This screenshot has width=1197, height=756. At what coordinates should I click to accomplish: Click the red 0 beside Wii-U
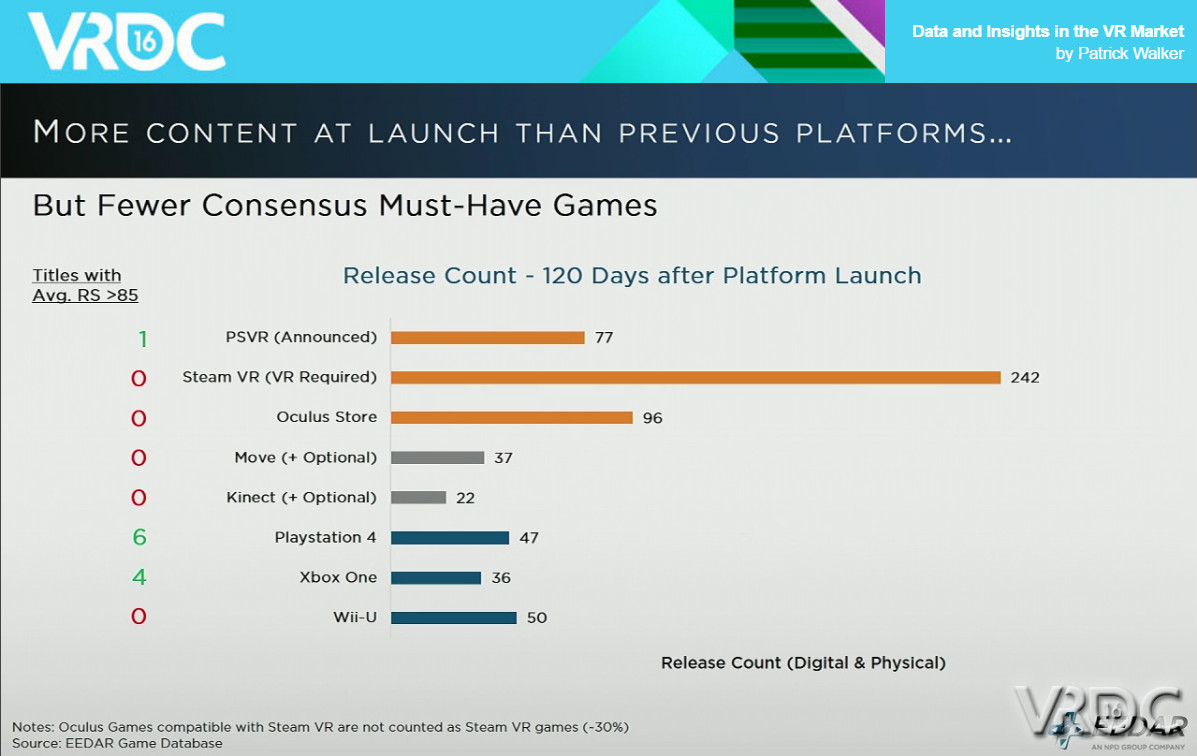coord(138,615)
